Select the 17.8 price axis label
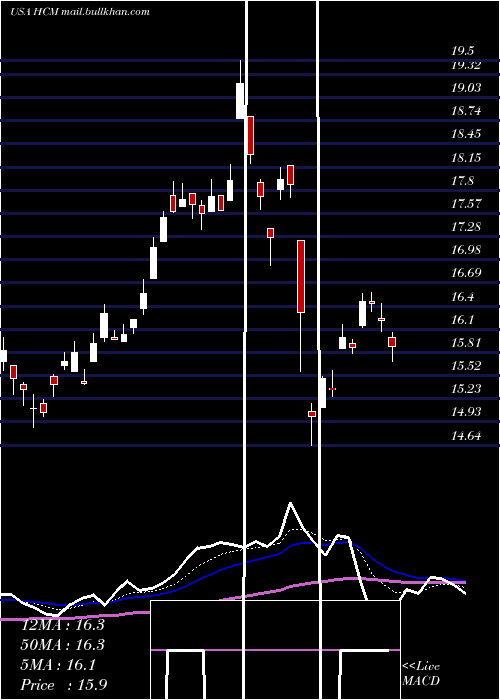The width and height of the screenshot is (500, 700). coord(462,181)
